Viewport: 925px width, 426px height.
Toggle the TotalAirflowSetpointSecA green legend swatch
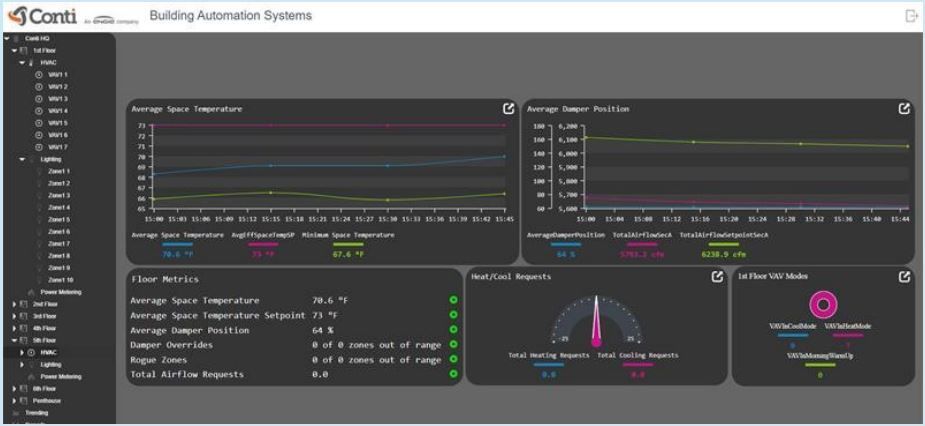(x=723, y=244)
